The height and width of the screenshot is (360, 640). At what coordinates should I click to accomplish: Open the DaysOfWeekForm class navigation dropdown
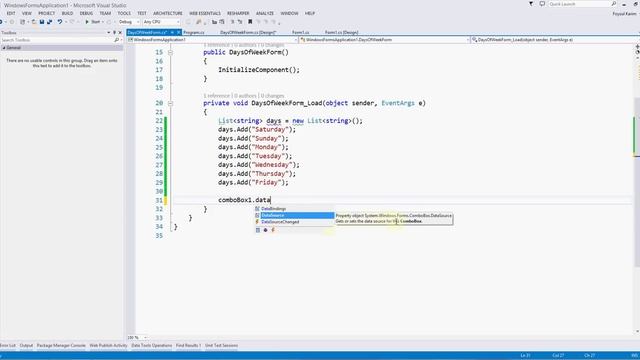[x=467, y=40]
